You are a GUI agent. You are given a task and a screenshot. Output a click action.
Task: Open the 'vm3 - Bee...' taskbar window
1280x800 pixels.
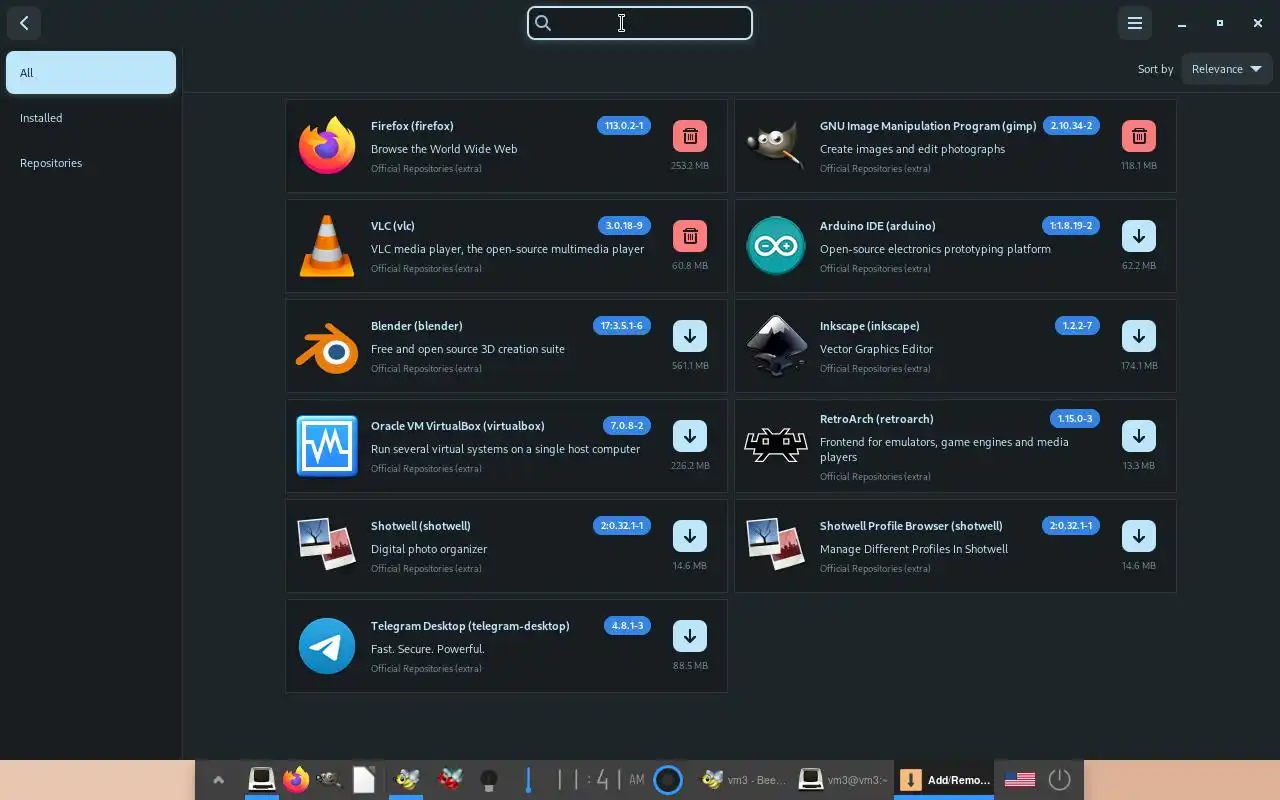[744, 780]
